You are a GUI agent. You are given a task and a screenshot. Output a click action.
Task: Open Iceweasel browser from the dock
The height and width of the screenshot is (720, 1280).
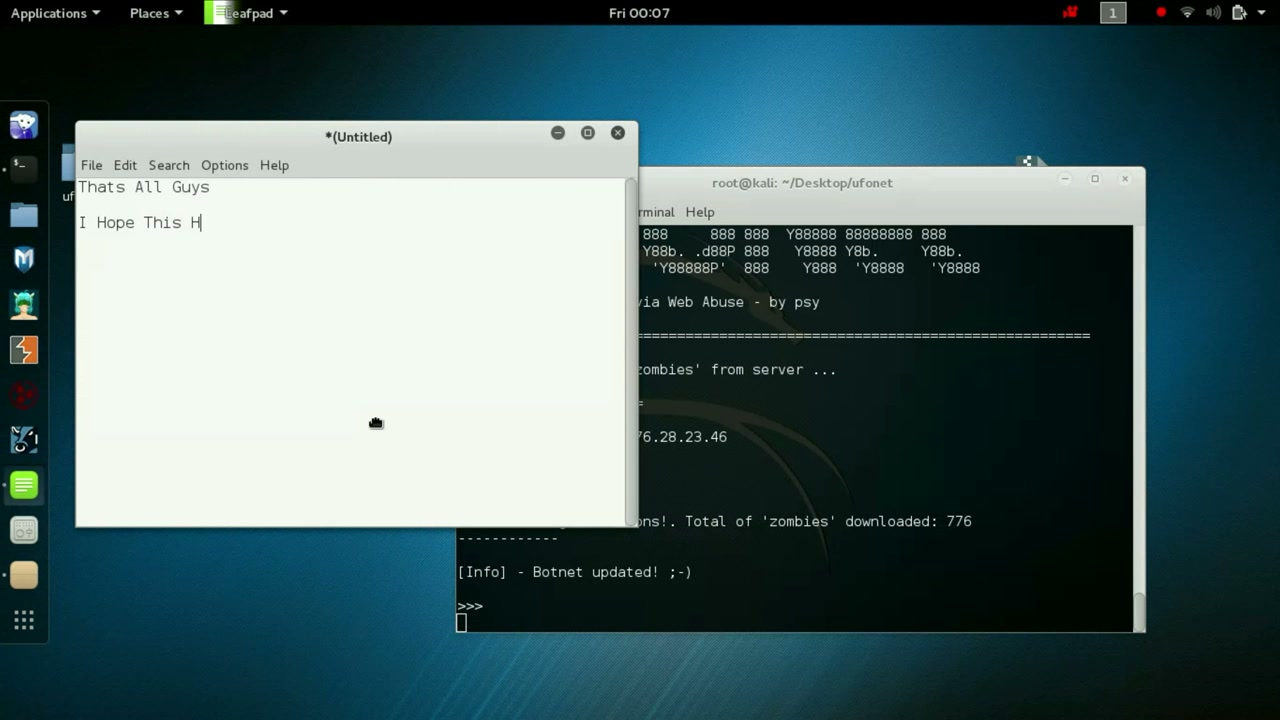[24, 125]
